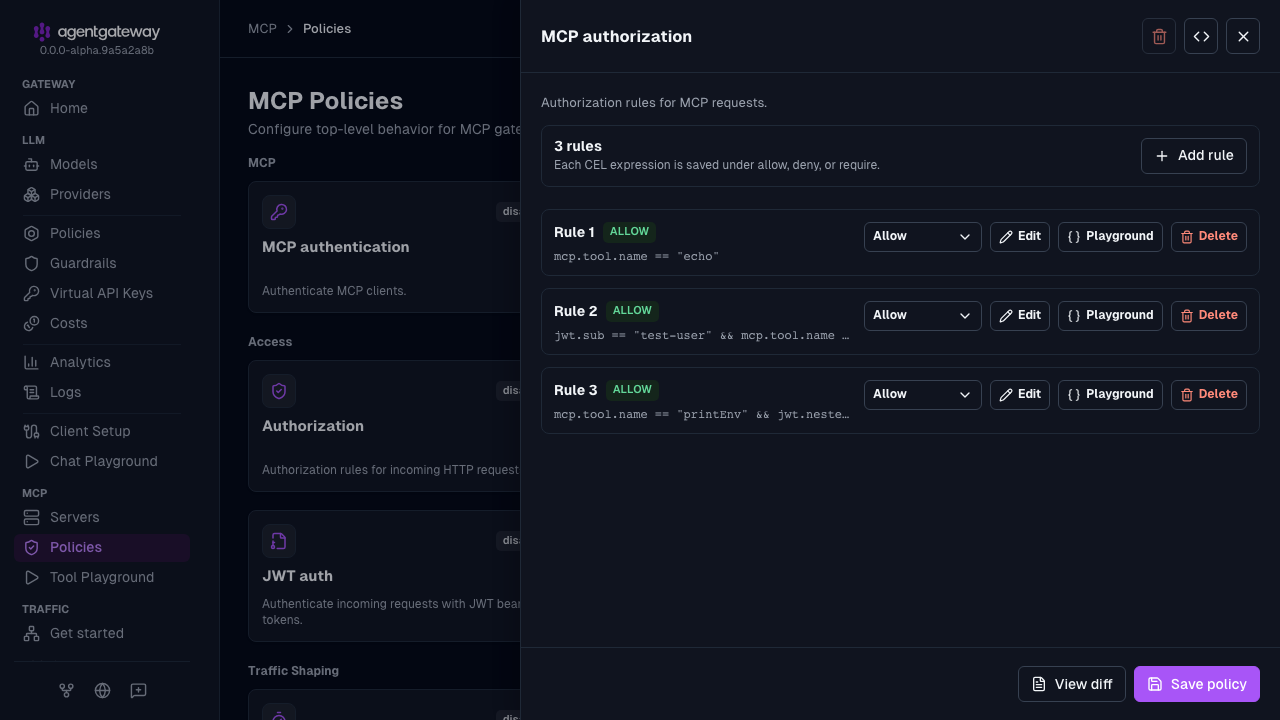1280x720 pixels.
Task: Click the ALLOW badge on Rule 1
Action: (629, 232)
